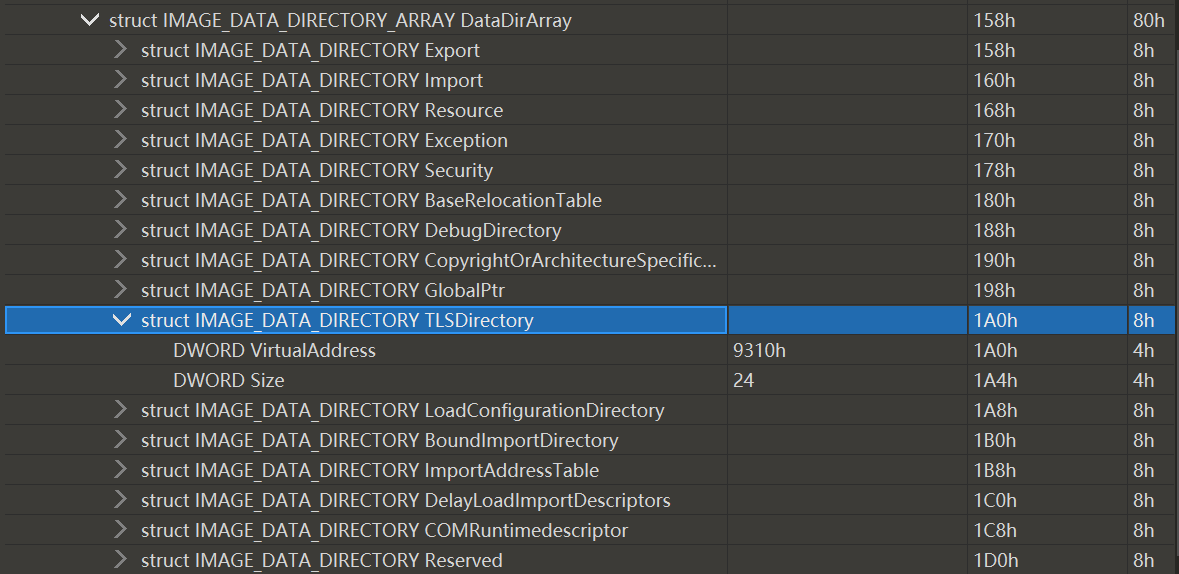Screen dimensions: 1179x574
Task: Click the VirtualAddress value 9310h
Action: click(x=759, y=351)
